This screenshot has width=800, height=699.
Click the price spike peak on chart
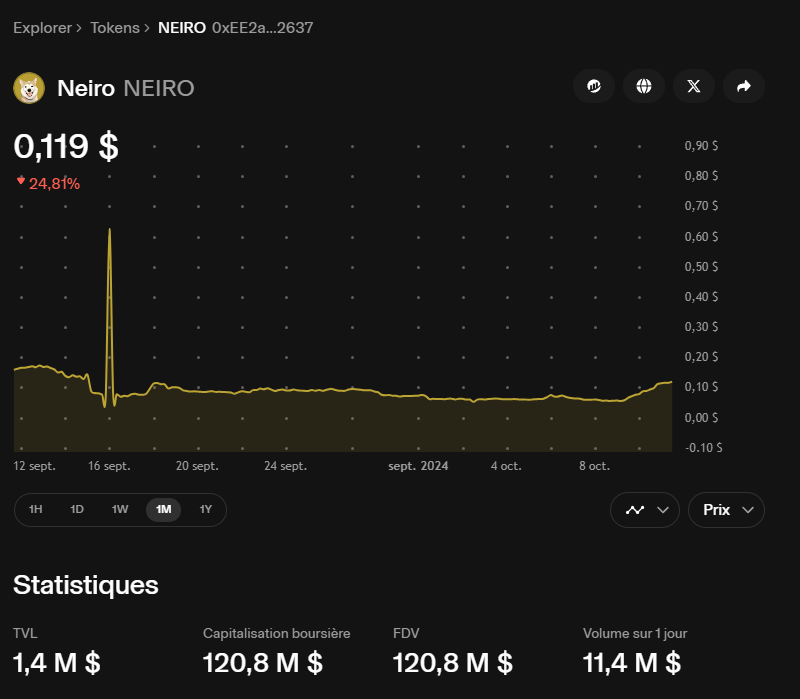(109, 230)
